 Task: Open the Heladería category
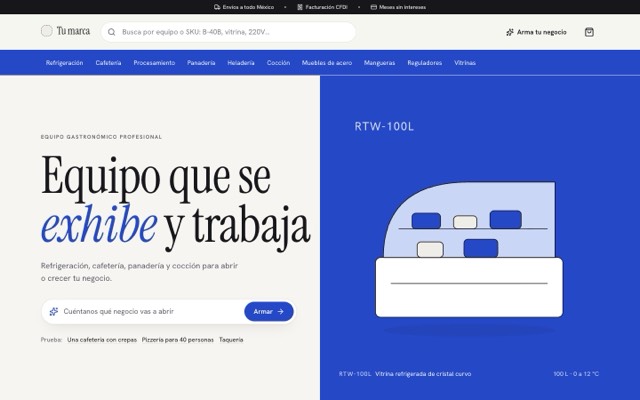click(241, 63)
